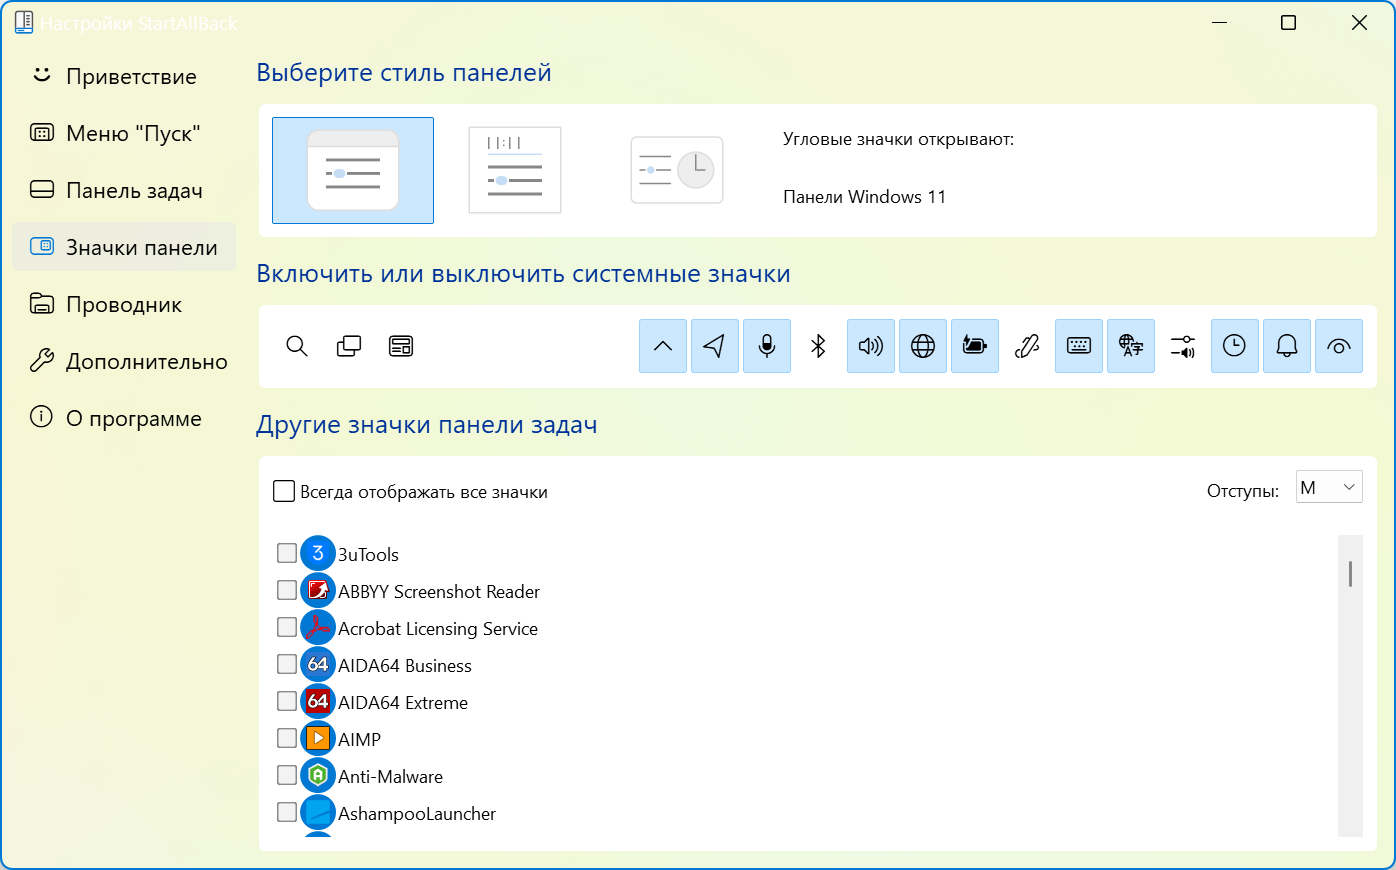Enable "Всегда отображать все значки" checkbox
Image resolution: width=1396 pixels, height=870 pixels.
pos(285,491)
